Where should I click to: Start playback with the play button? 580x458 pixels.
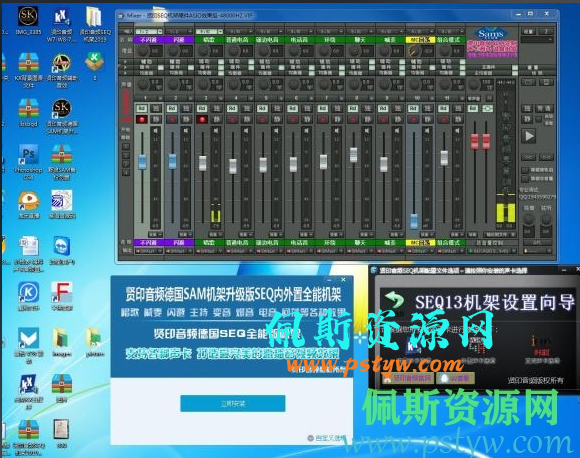tap(530, 136)
